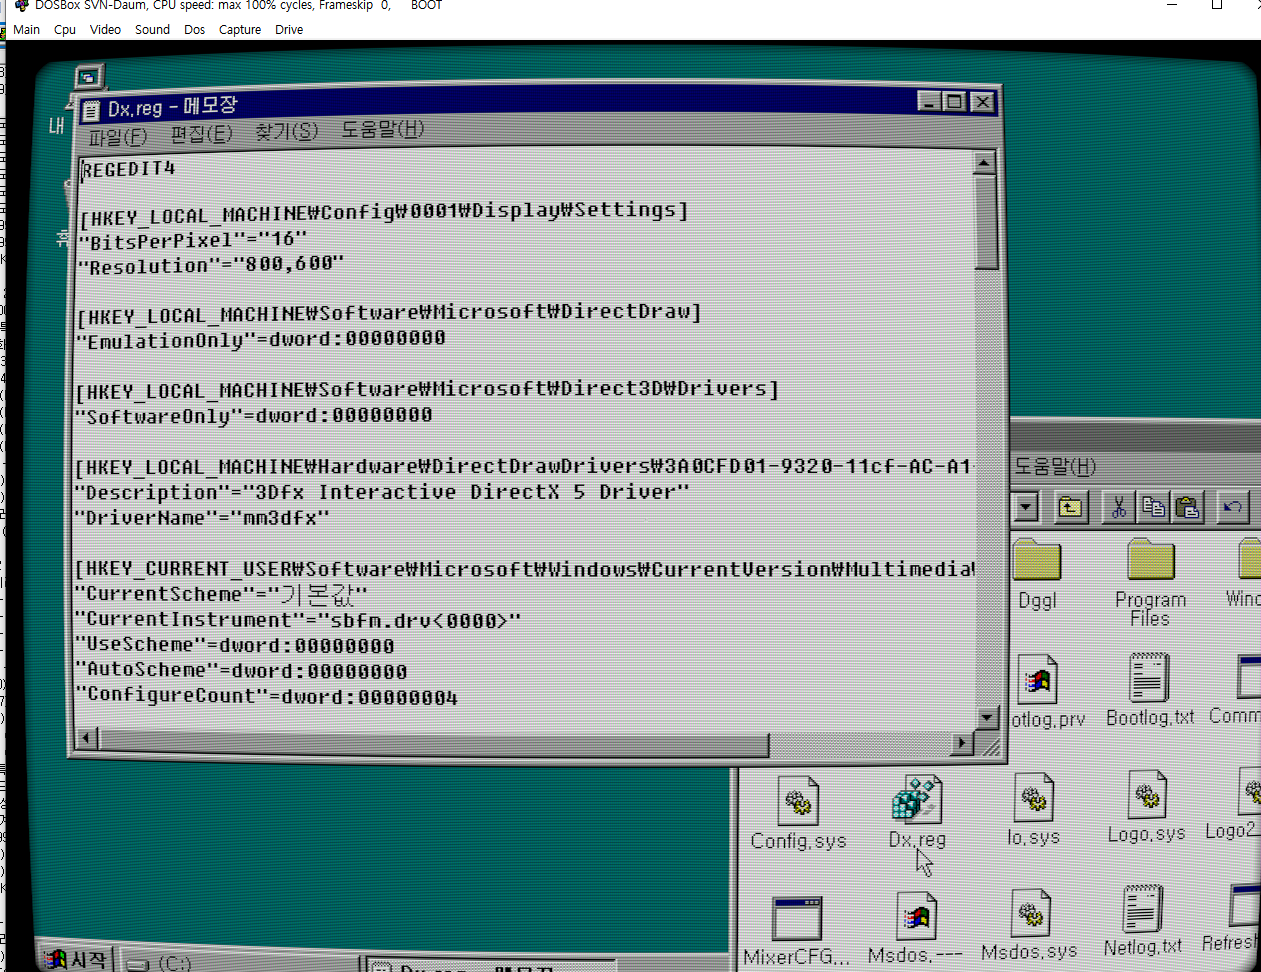
Task: Click the Up One Level folder toolbar icon
Action: 1070,507
